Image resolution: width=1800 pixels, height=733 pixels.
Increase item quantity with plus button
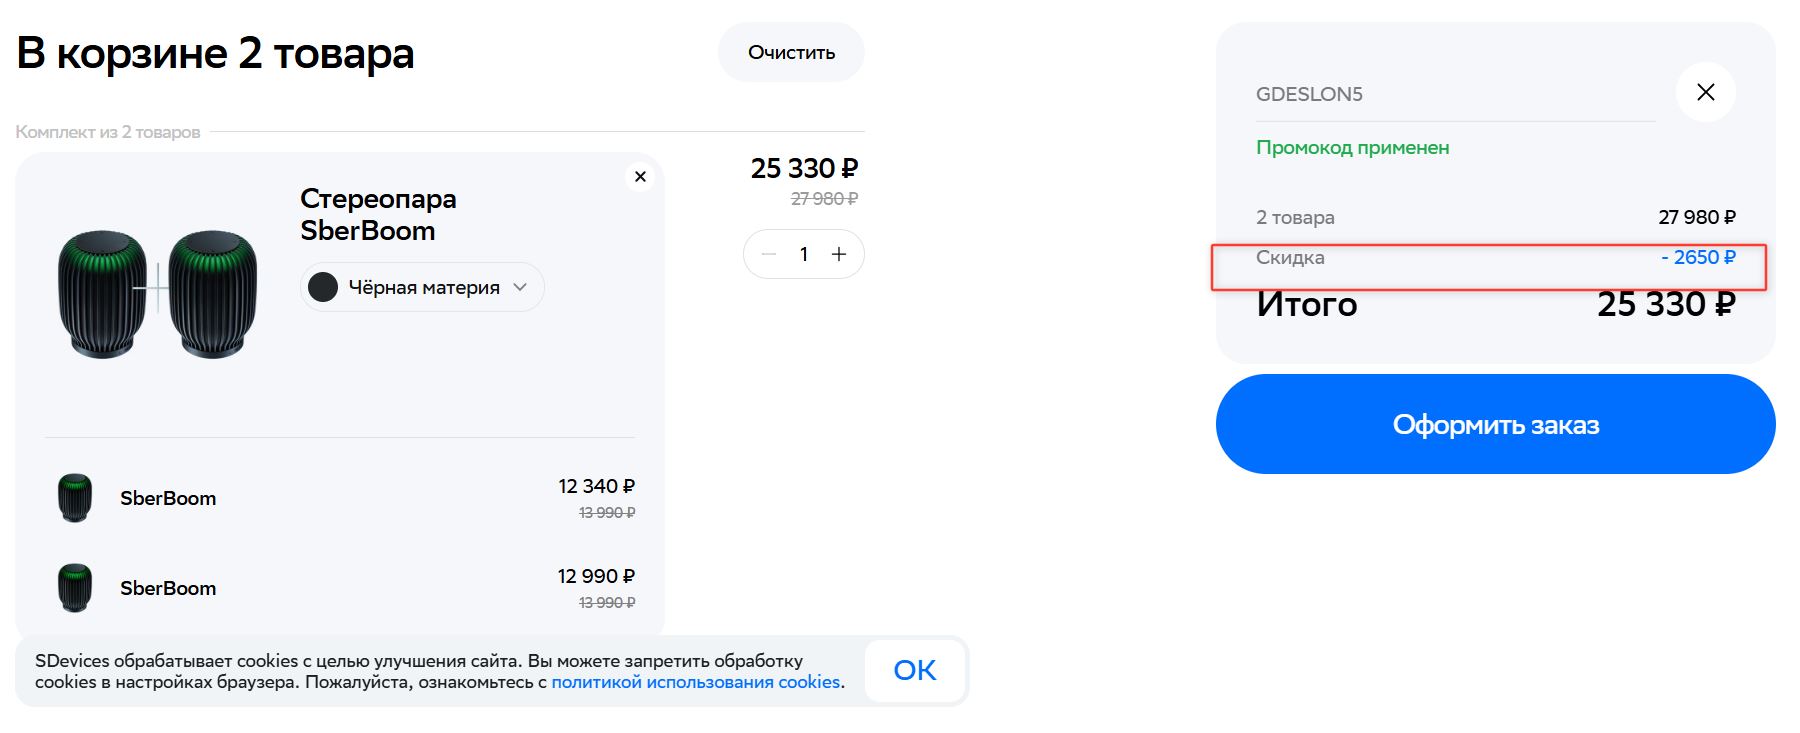[839, 254]
